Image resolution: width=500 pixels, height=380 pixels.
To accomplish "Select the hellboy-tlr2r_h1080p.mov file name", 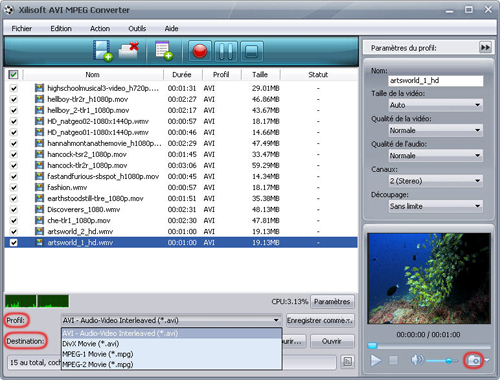I will [88, 99].
